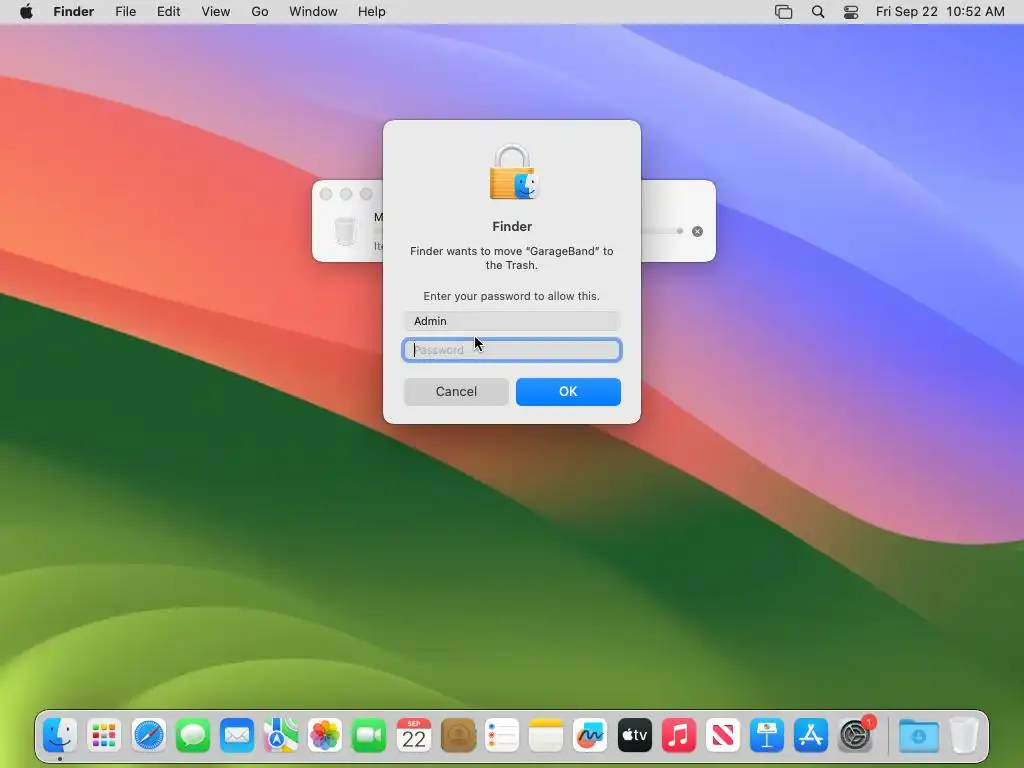Open Spotlight search in menu bar
This screenshot has height=768, width=1024.
click(x=818, y=12)
